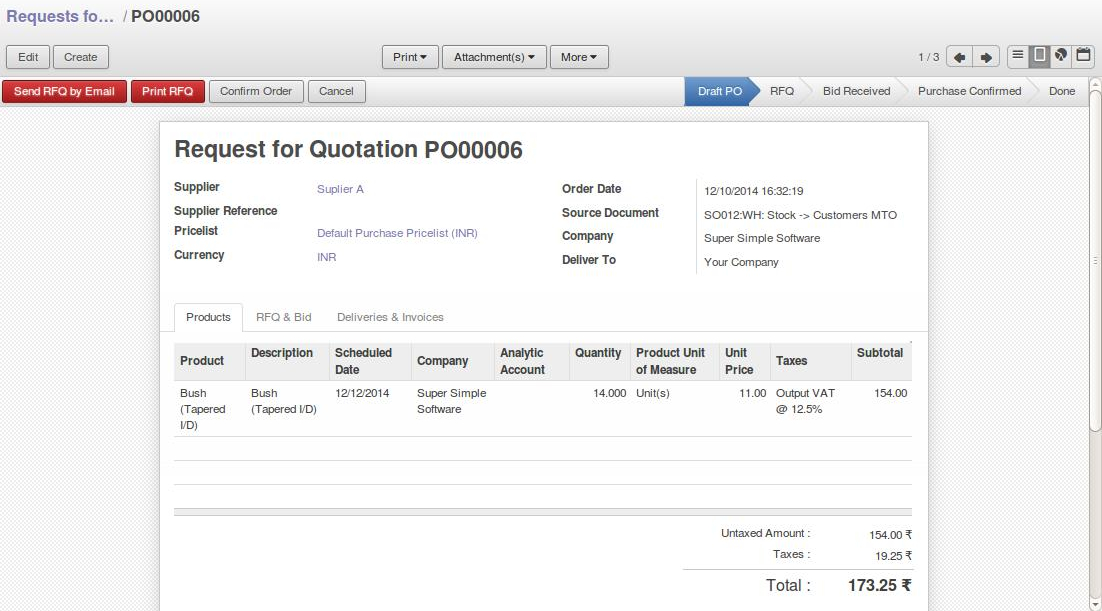
Task: Go back to Requests for Quotation breadcrumb
Action: [60, 17]
